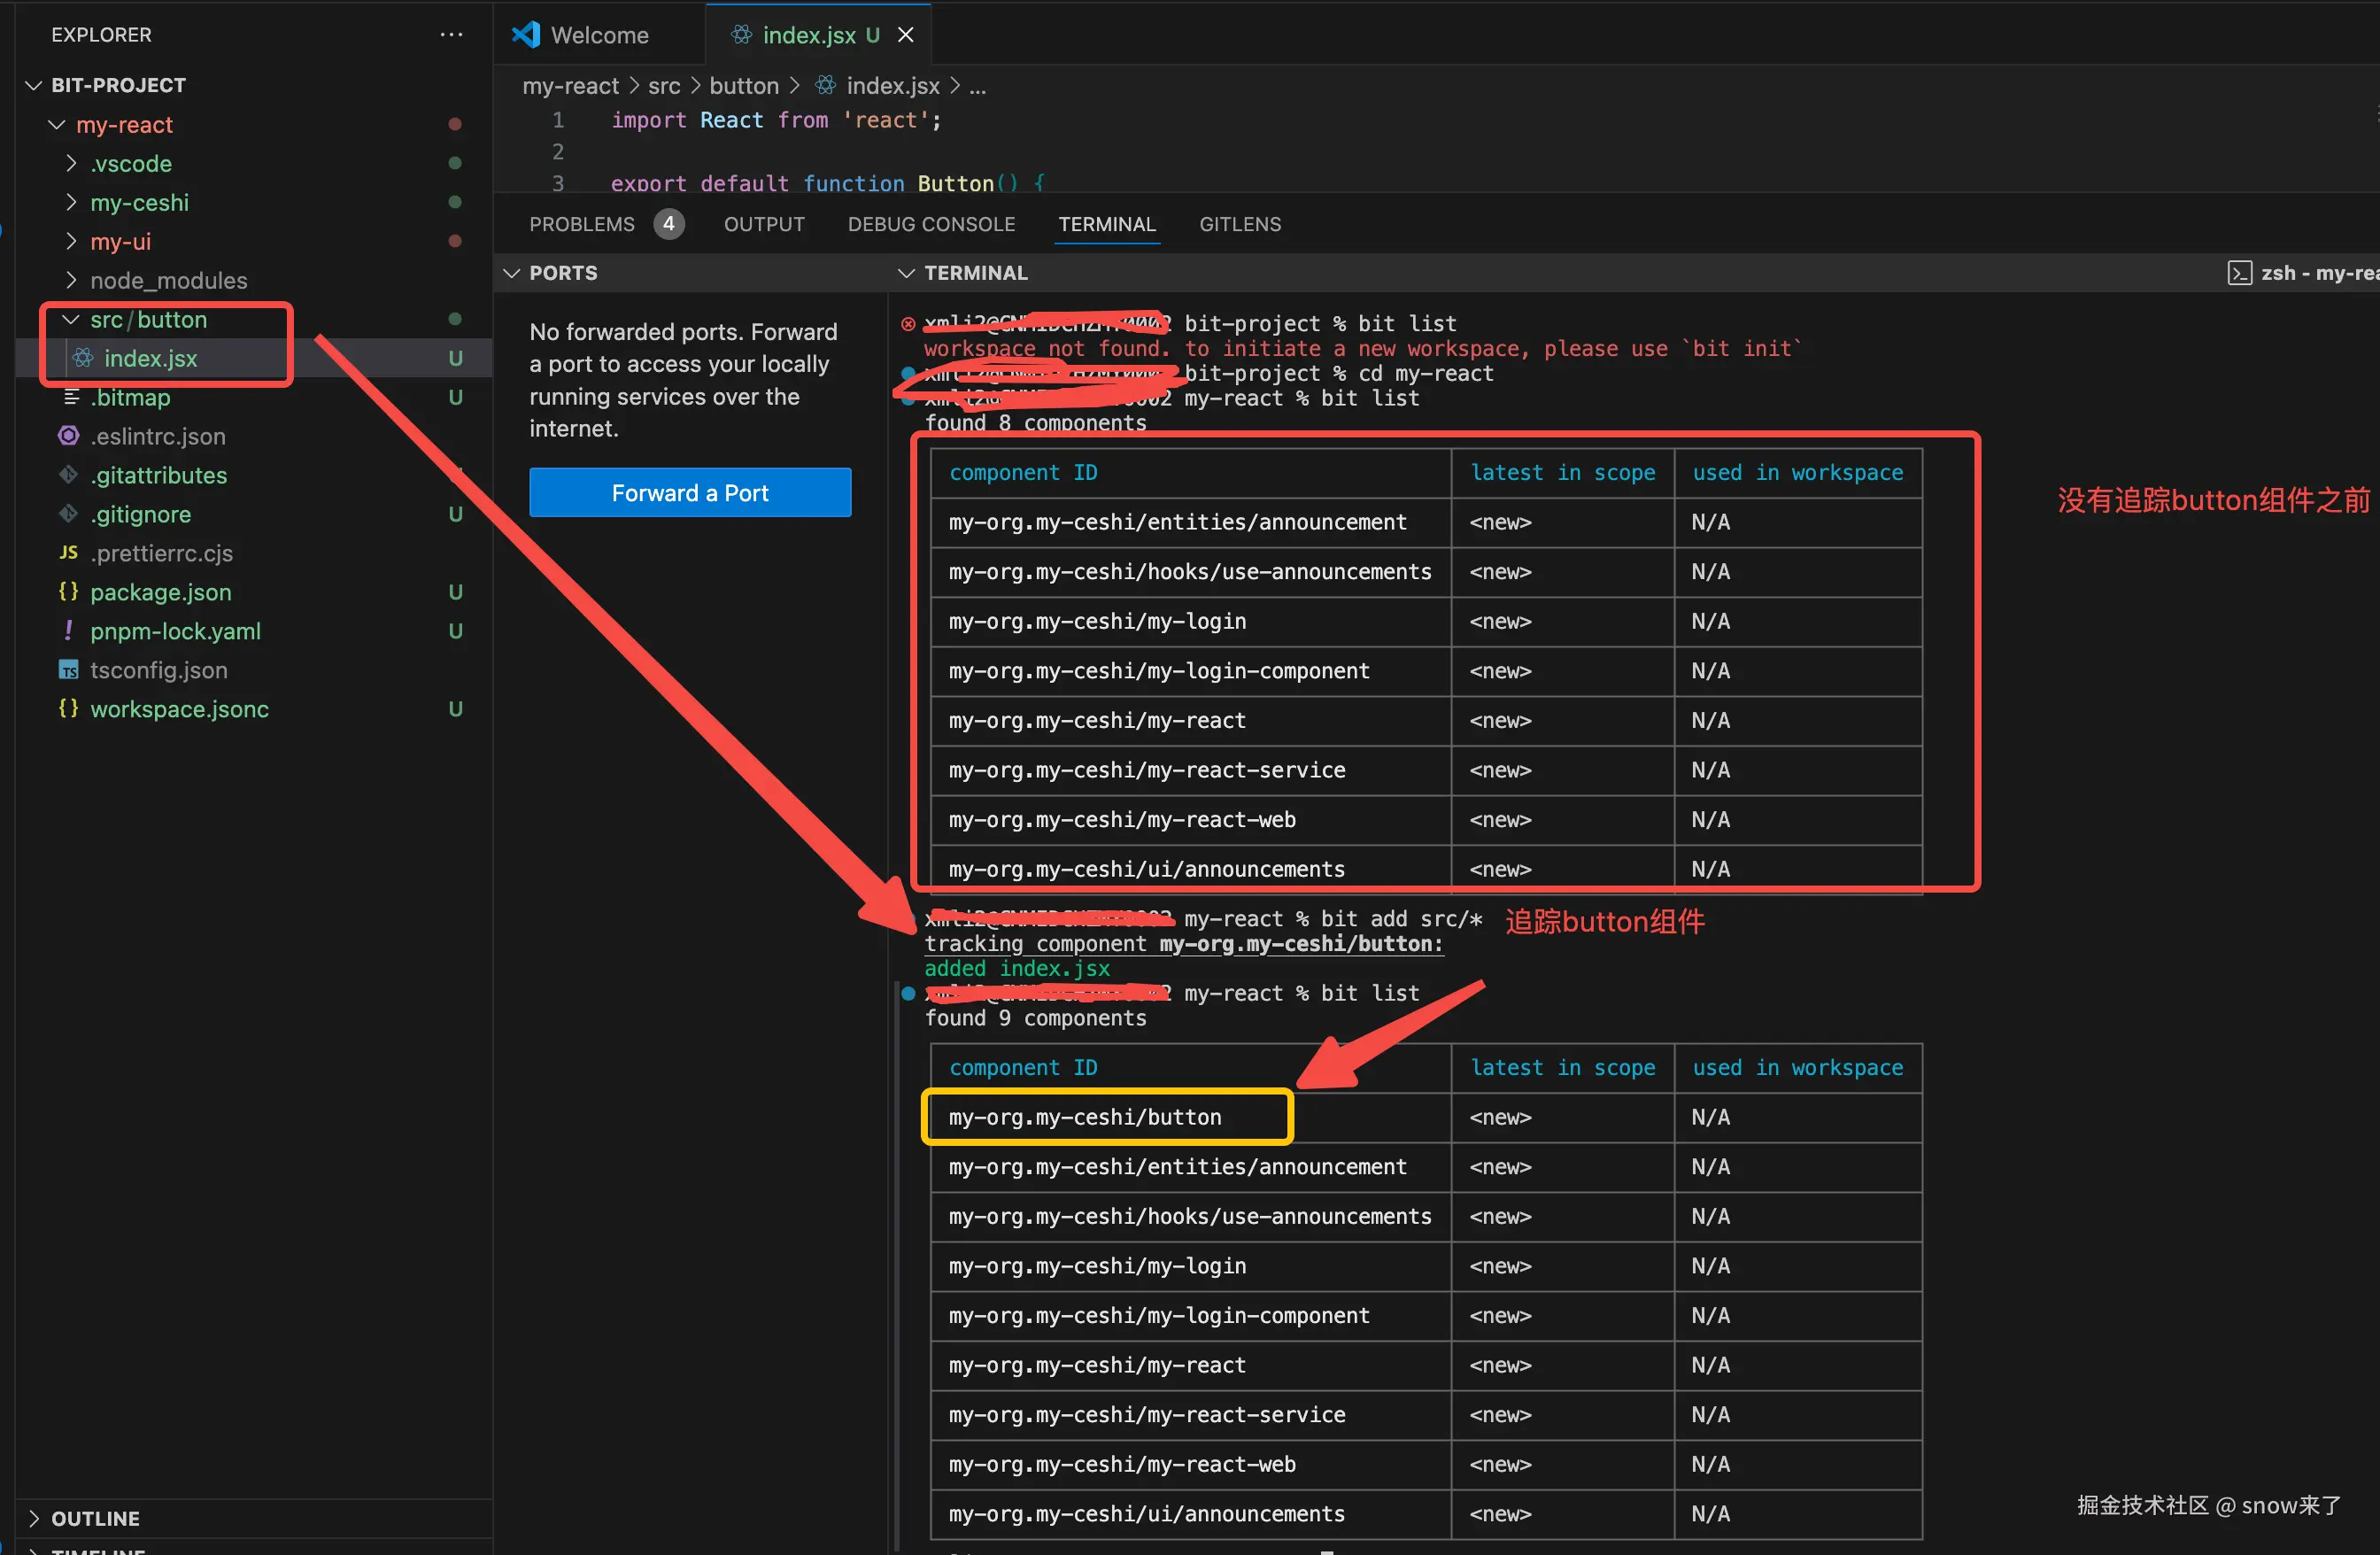Viewport: 2380px width, 1555px height.
Task: Click the button breadcrumb segment
Action: tap(743, 86)
